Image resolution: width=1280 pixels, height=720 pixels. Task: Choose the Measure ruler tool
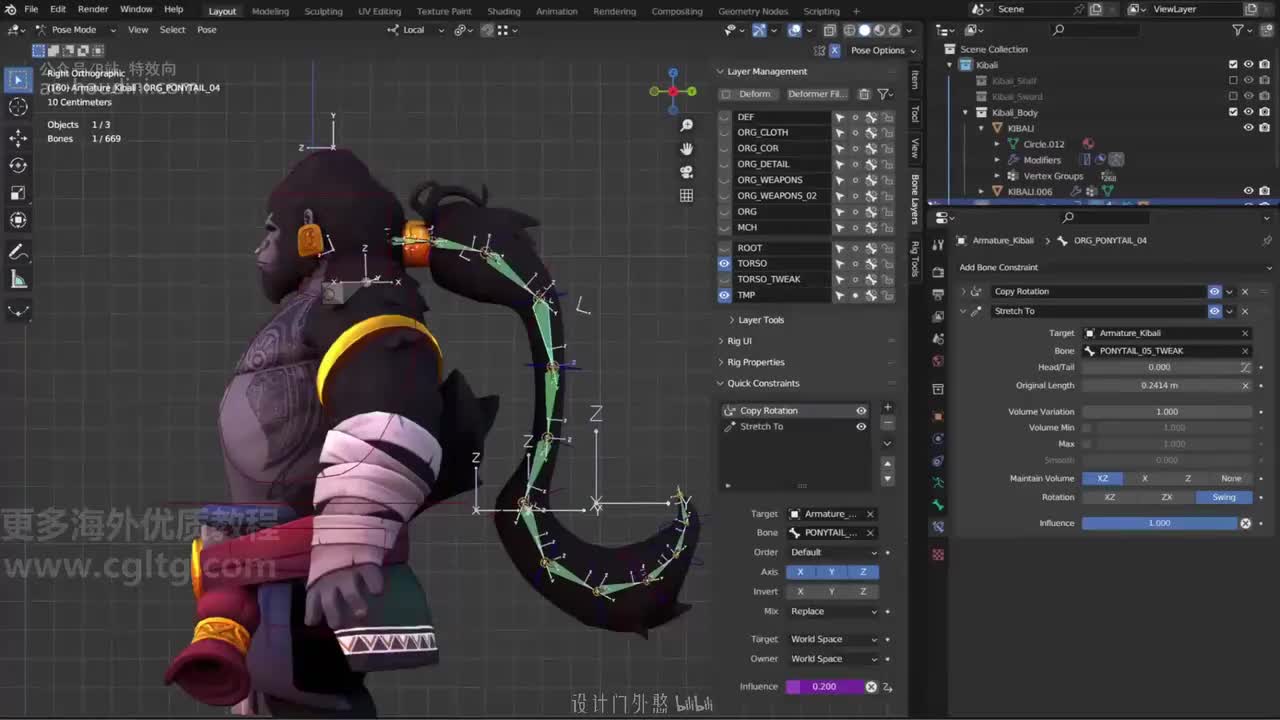click(18, 280)
